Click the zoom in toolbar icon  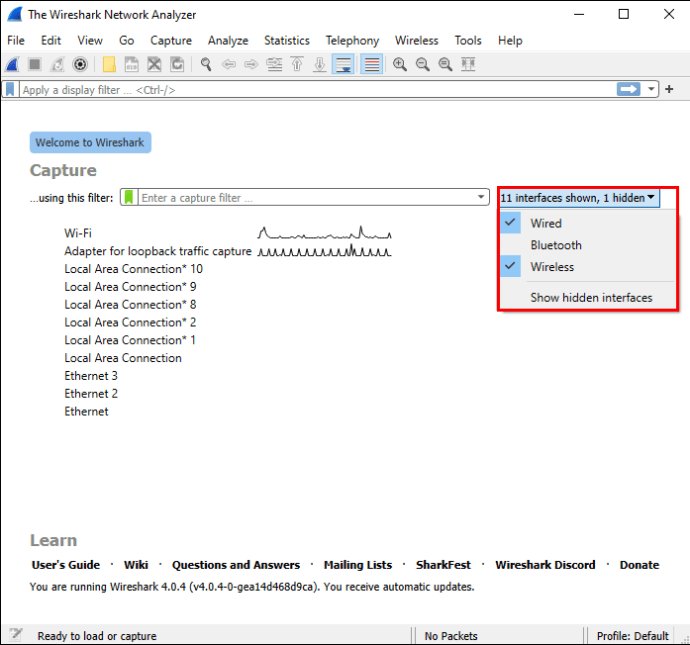(x=400, y=64)
